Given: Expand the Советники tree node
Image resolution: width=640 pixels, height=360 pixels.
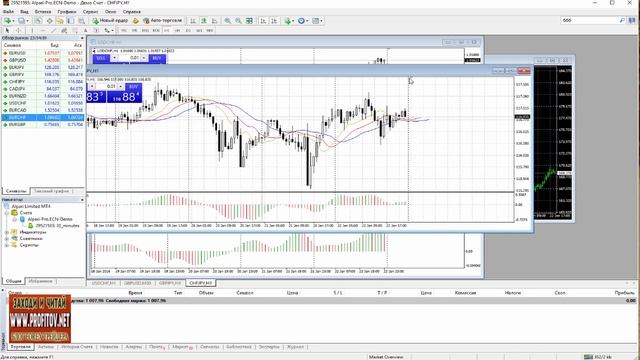Looking at the screenshot, I should pyautogui.click(x=7, y=238).
